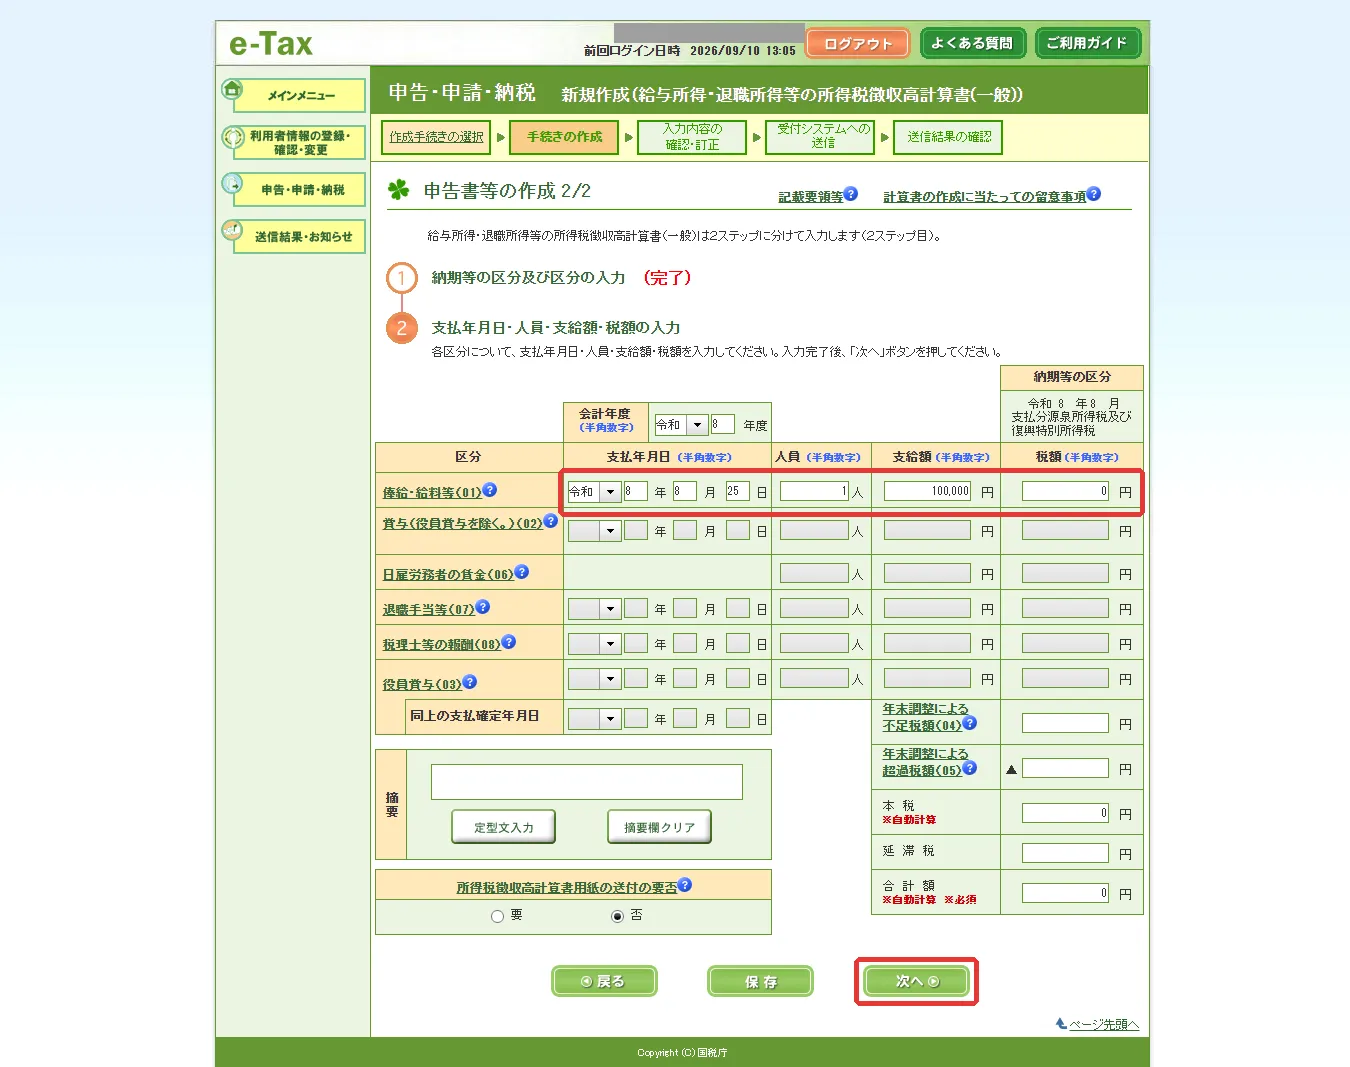Image resolution: width=1350 pixels, height=1067 pixels.
Task: Open era dropdown in 退職手当等 row
Action: (x=594, y=609)
